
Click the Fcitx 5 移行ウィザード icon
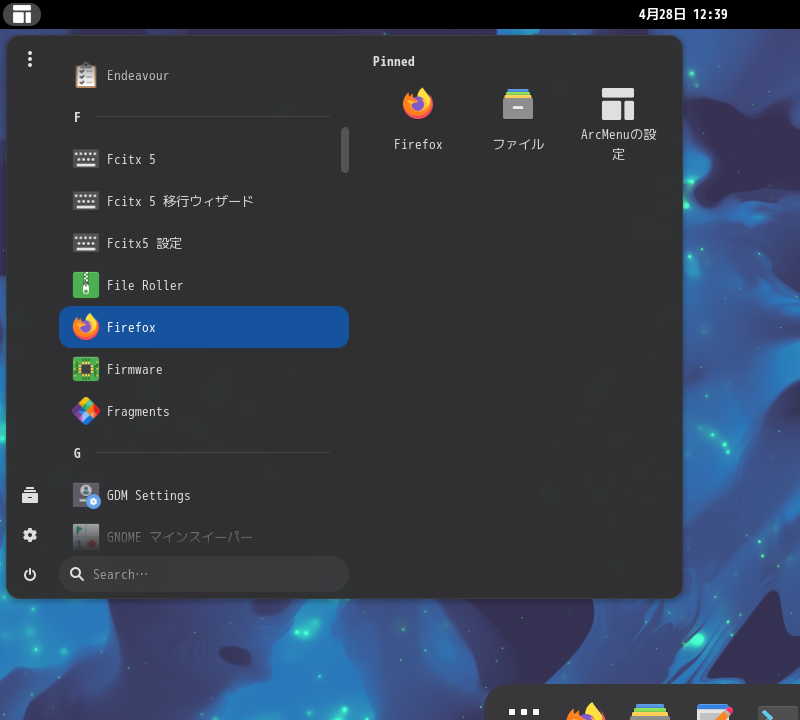click(86, 201)
